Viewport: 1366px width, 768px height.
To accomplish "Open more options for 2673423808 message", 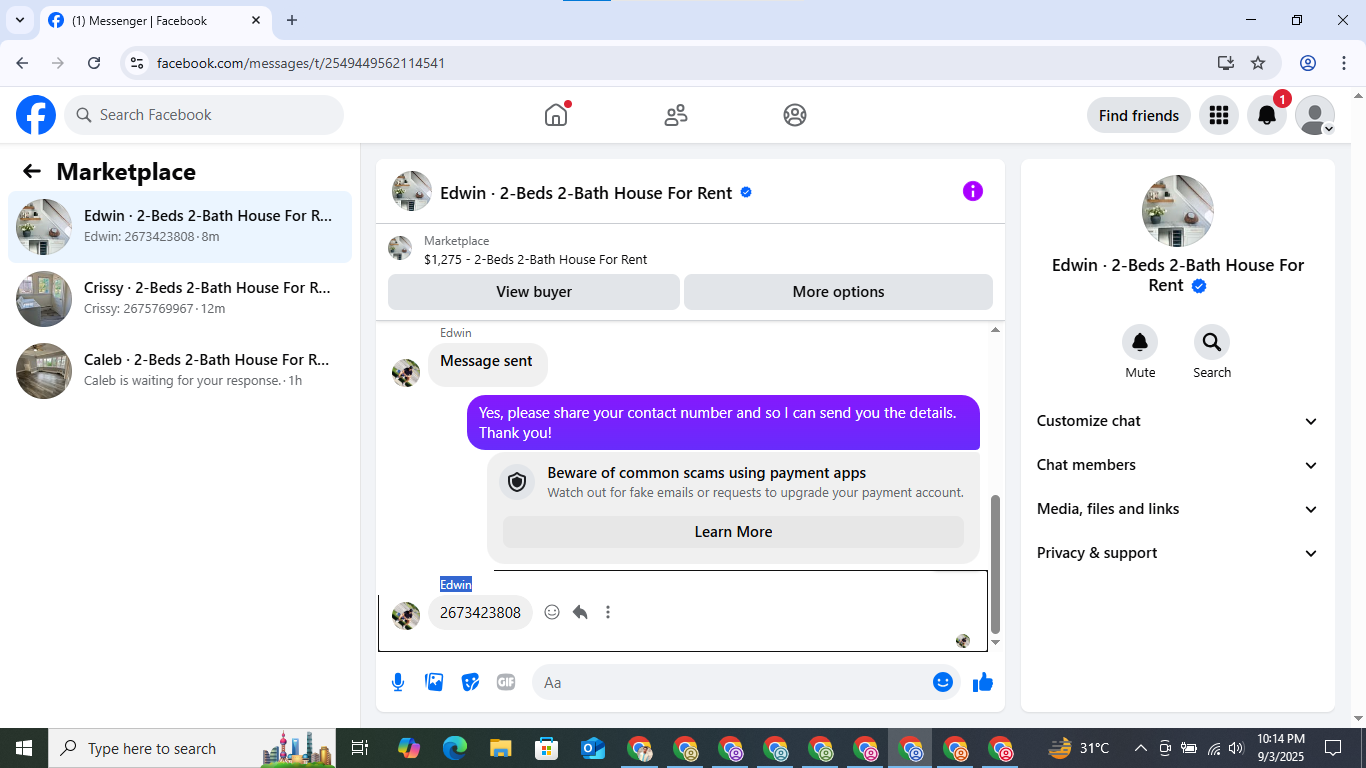I will click(608, 612).
